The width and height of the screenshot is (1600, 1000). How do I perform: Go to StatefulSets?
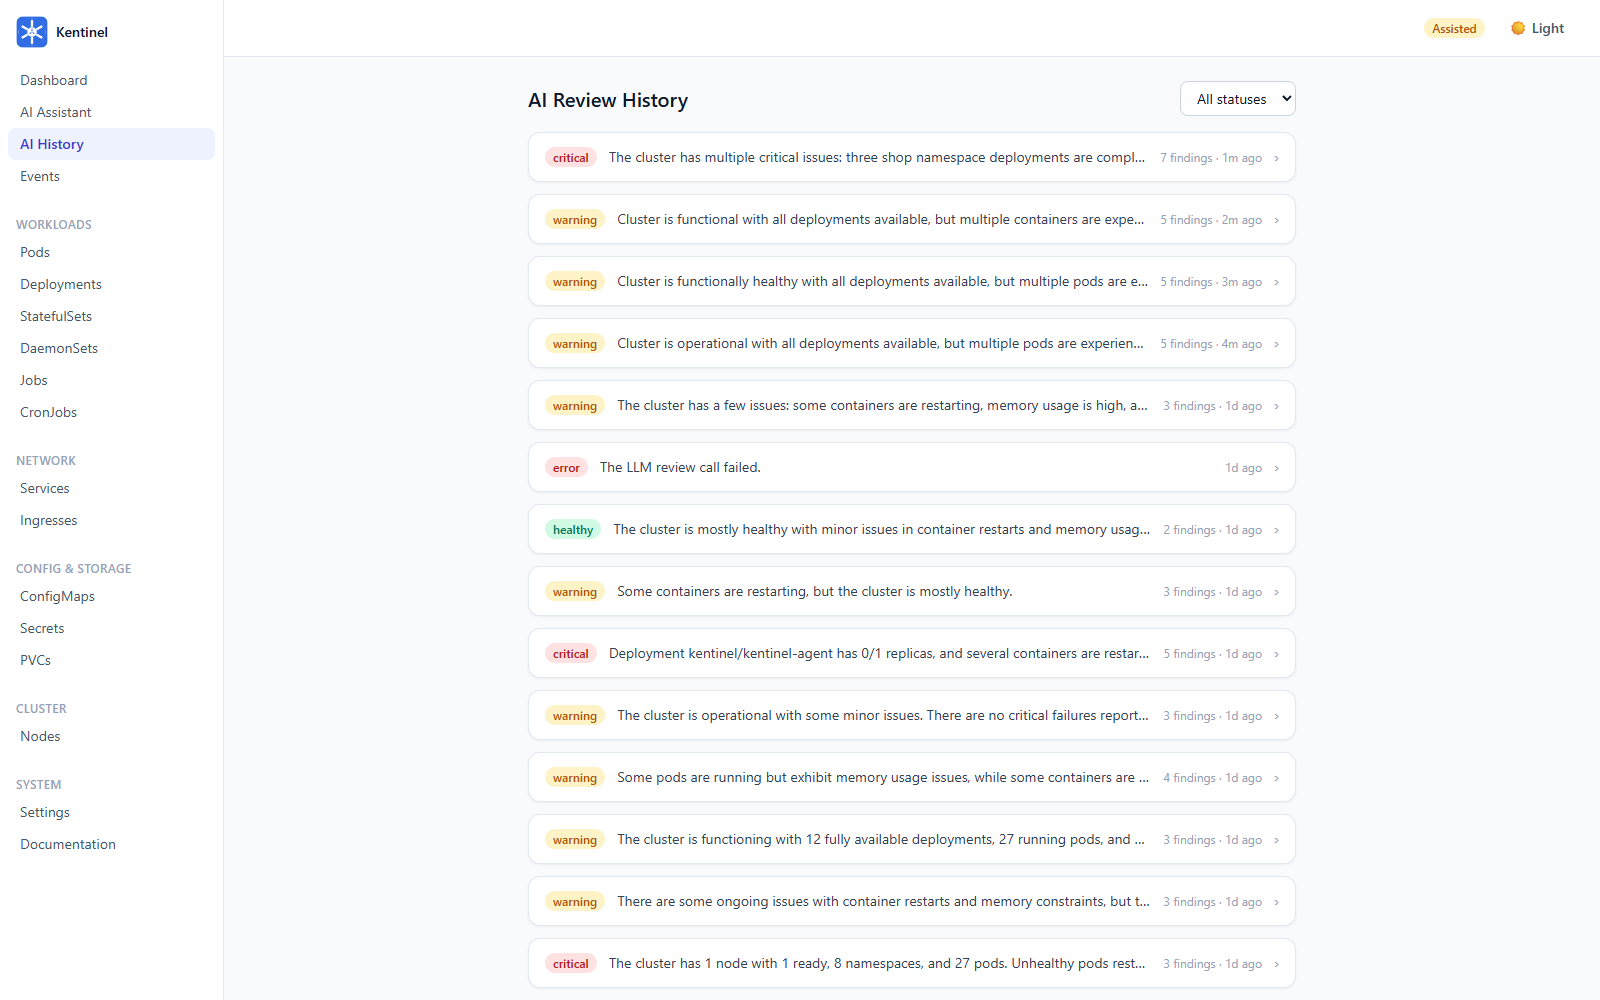pyautogui.click(x=111, y=316)
